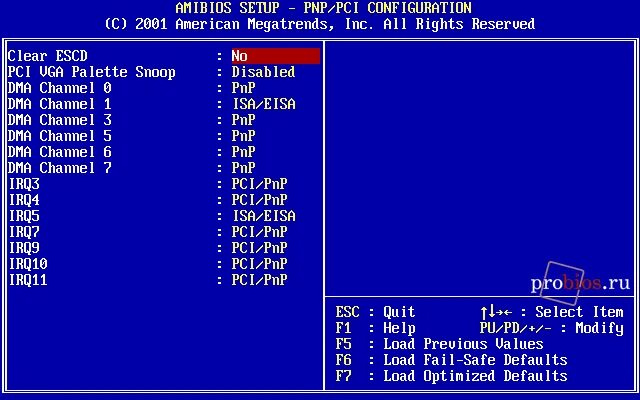Click F6 Load Fail-Safe Defaults hint
This screenshot has height=400, width=640.
pyautogui.click(x=451, y=360)
